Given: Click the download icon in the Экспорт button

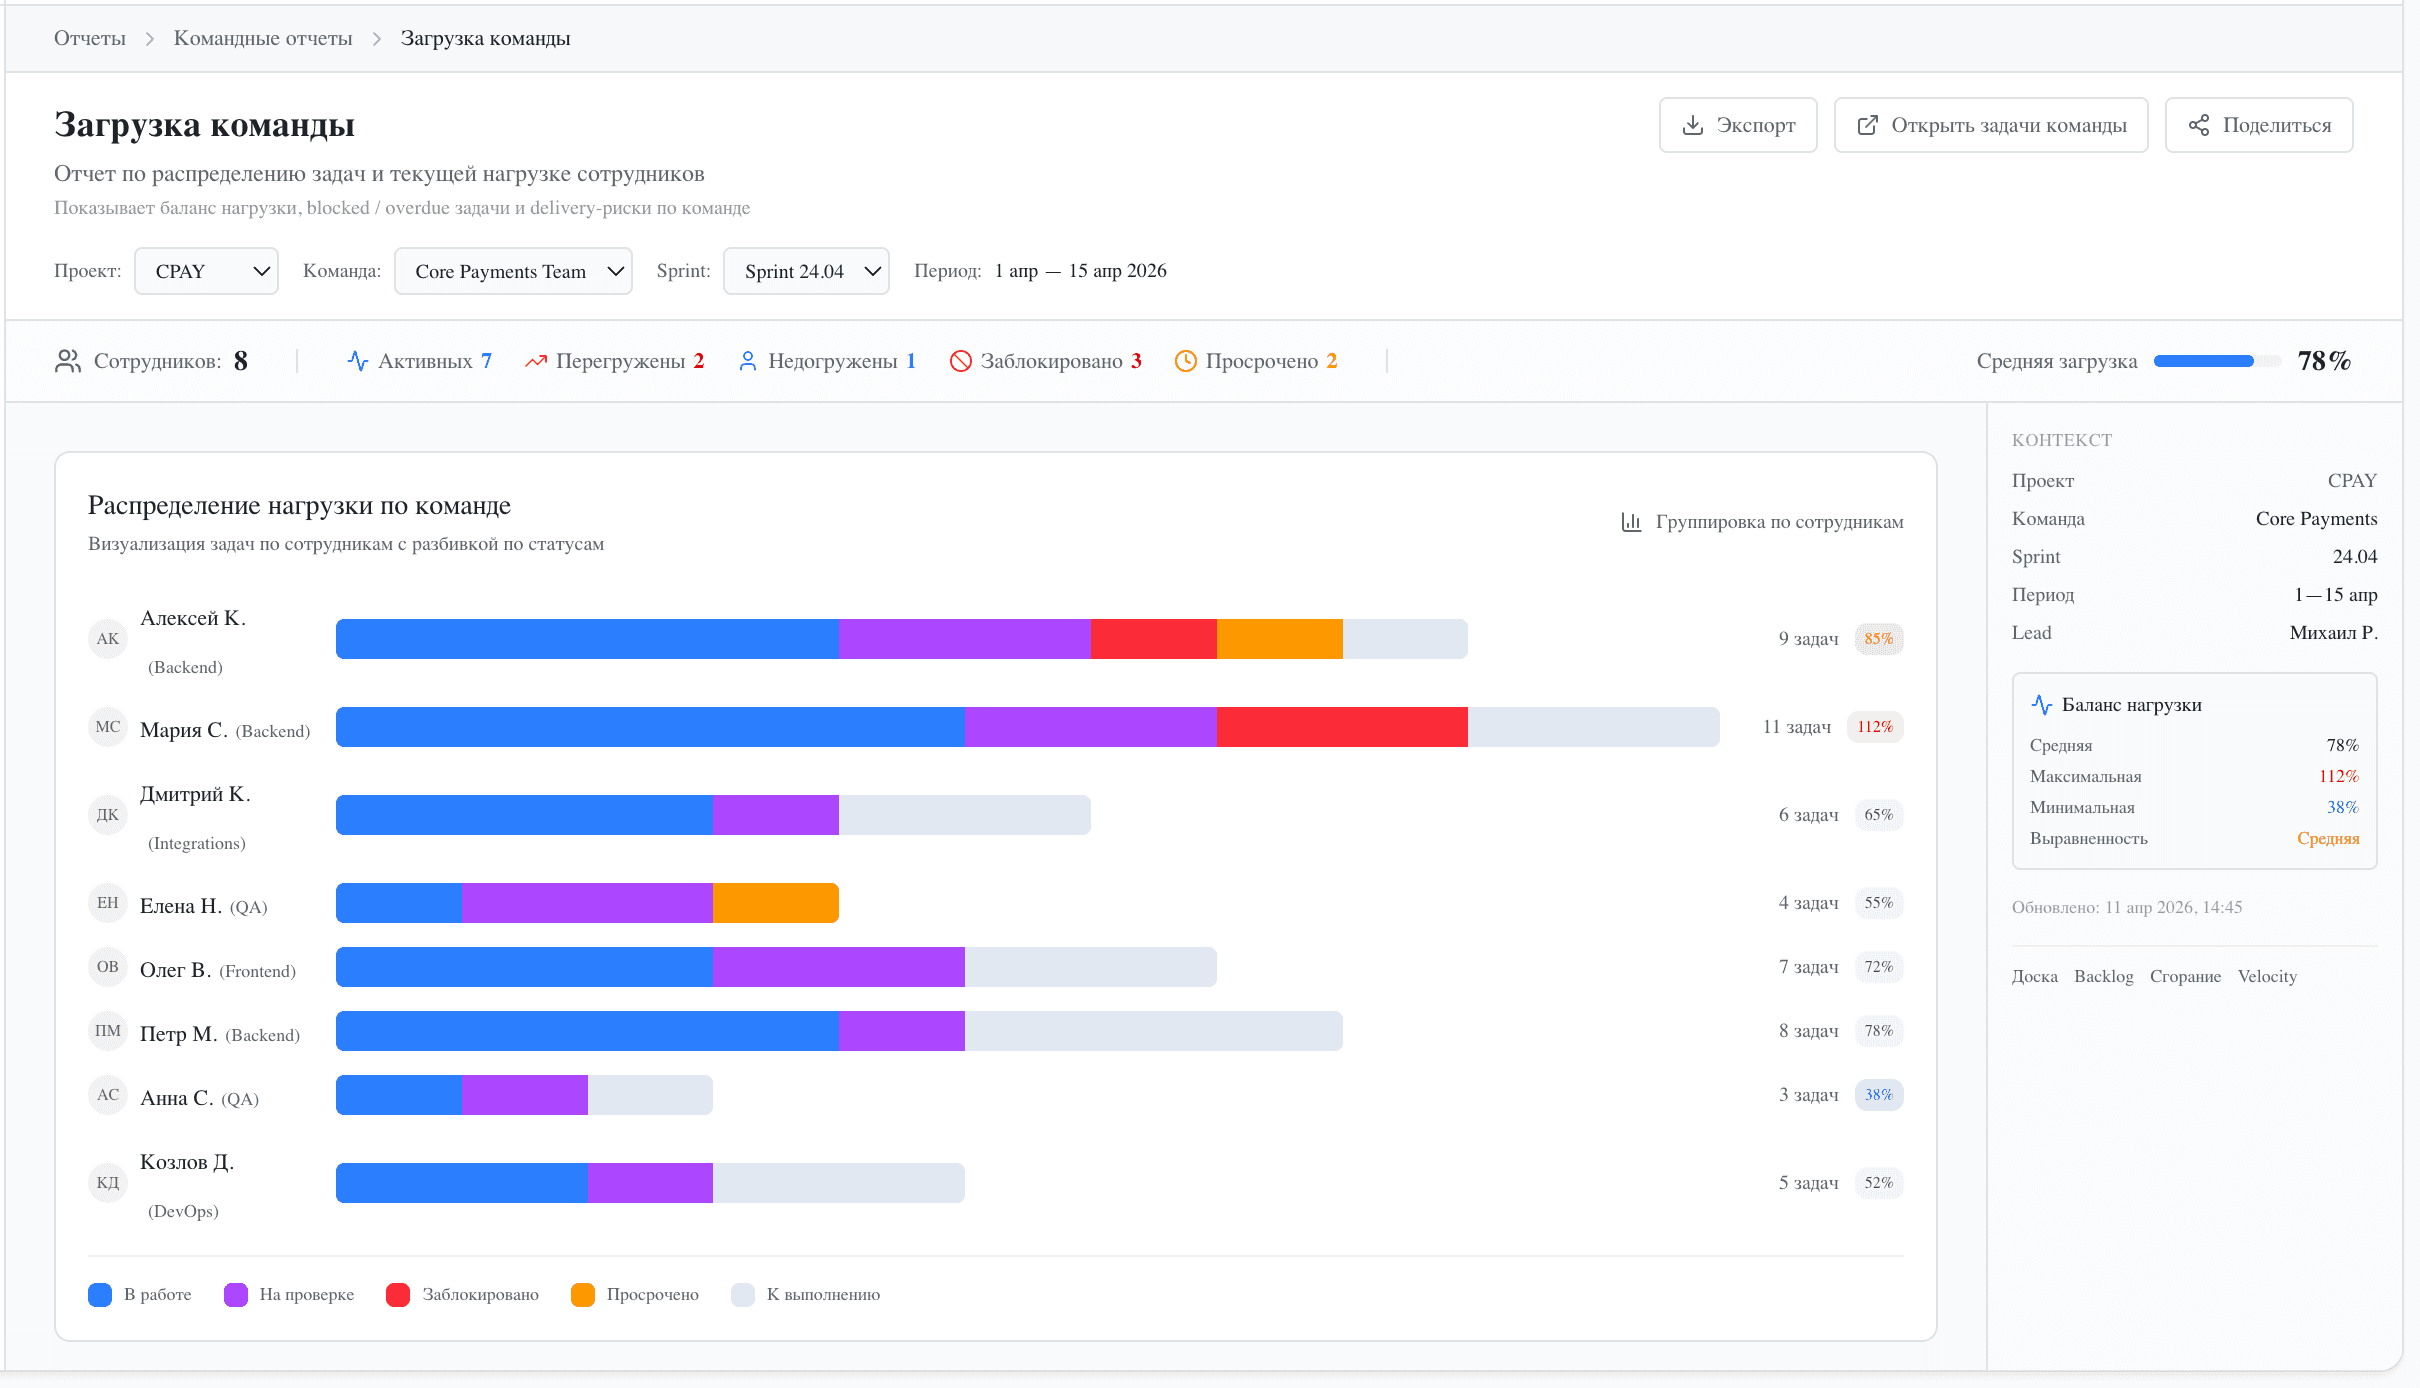Looking at the screenshot, I should pyautogui.click(x=1692, y=125).
